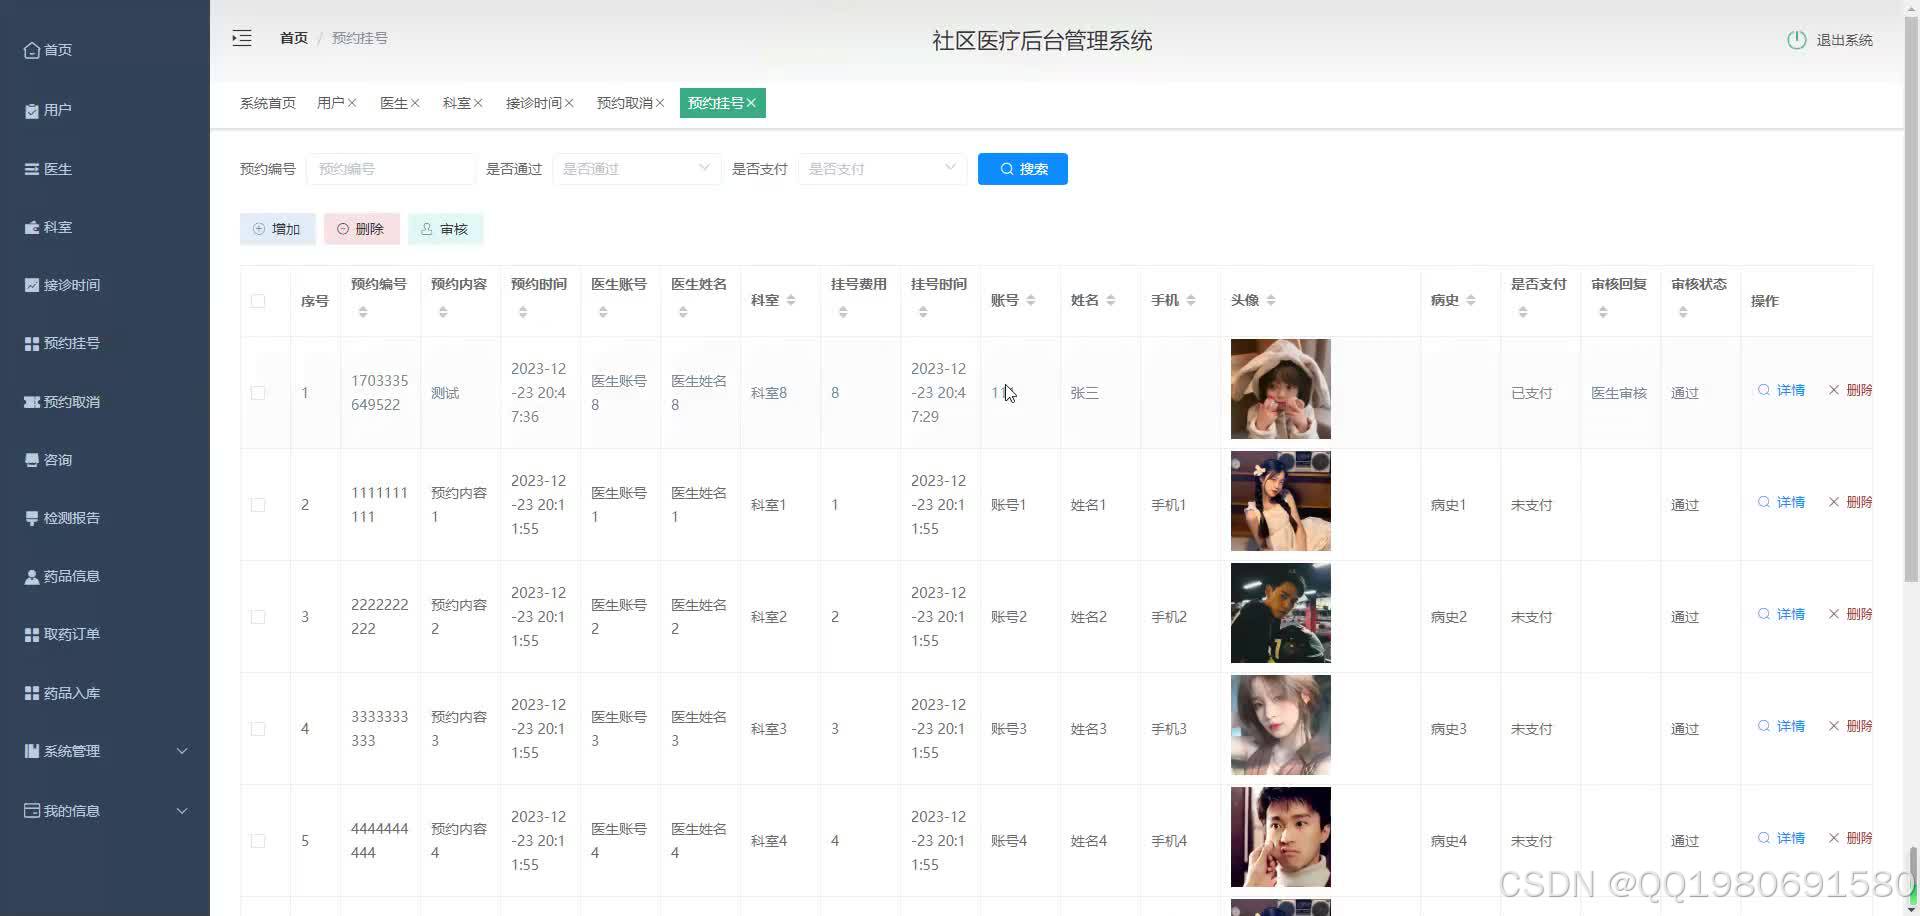Click 退出系统 text to log out
Screen dimensions: 1920x916
[x=1845, y=40]
